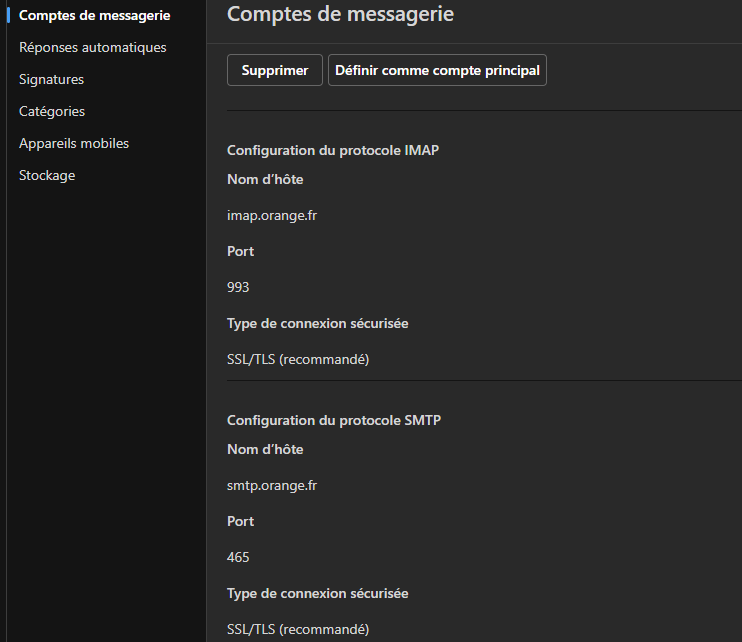Screen dimensions: 742x642
Task: Click the Nom d'hôte label in IMAP section
Action: (x=265, y=180)
